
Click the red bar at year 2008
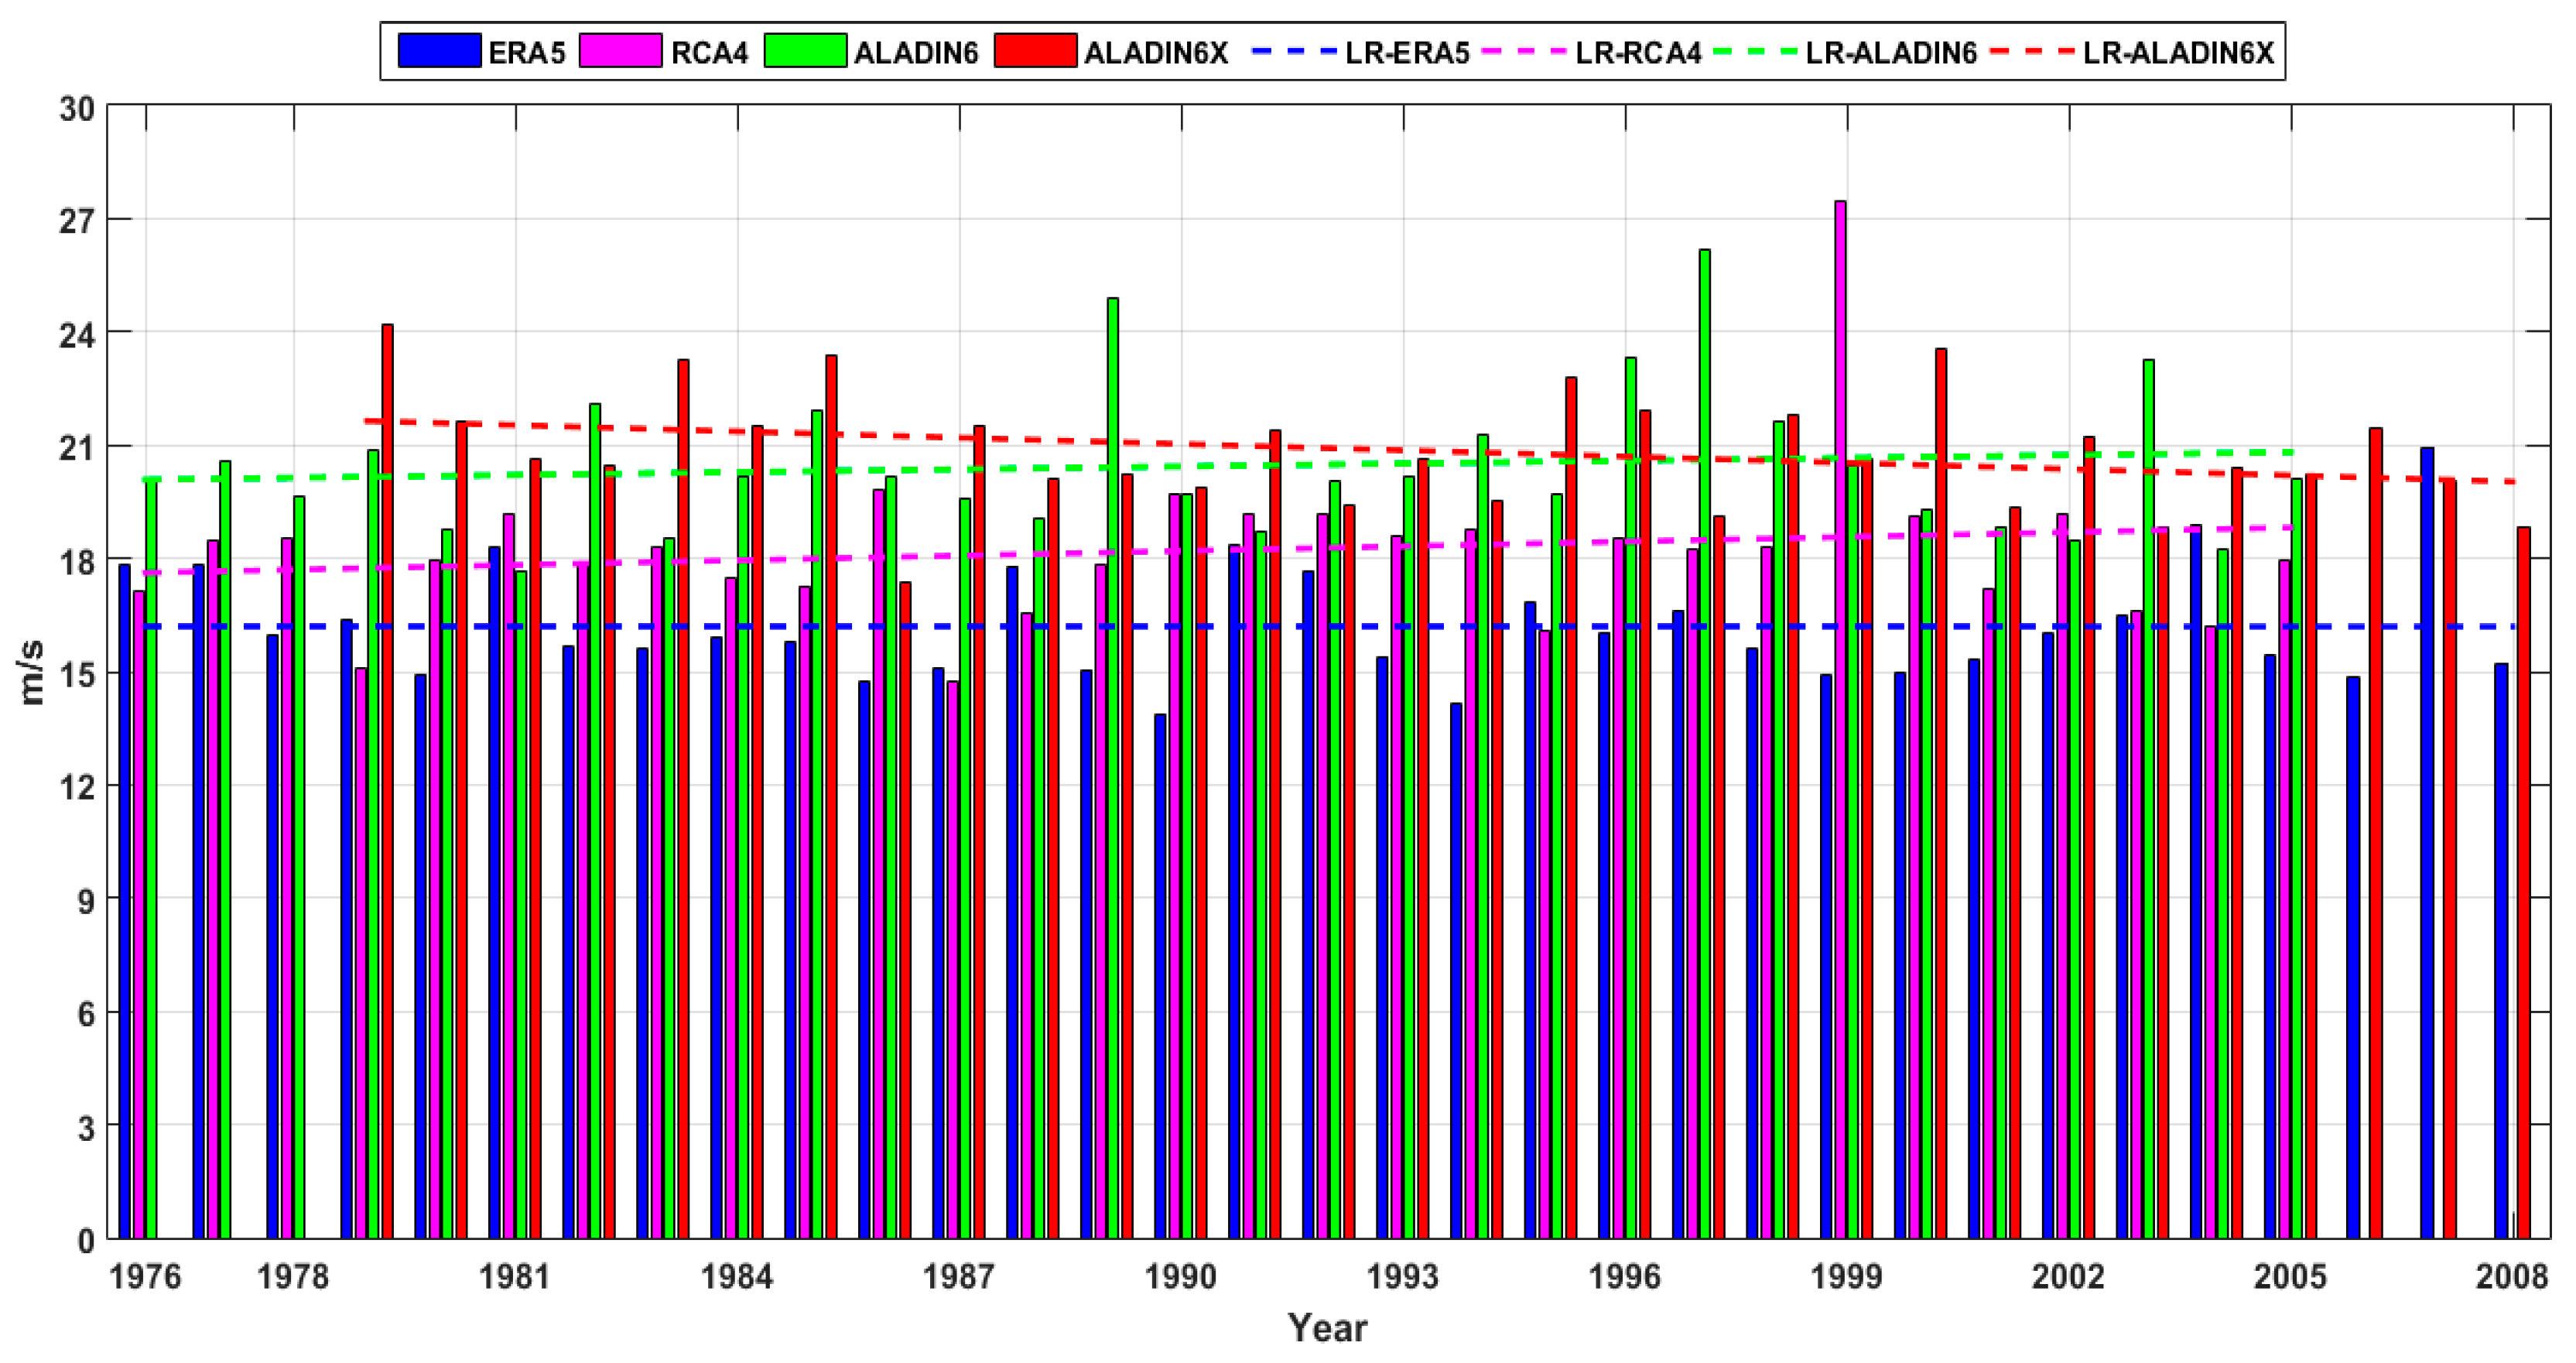click(2524, 880)
